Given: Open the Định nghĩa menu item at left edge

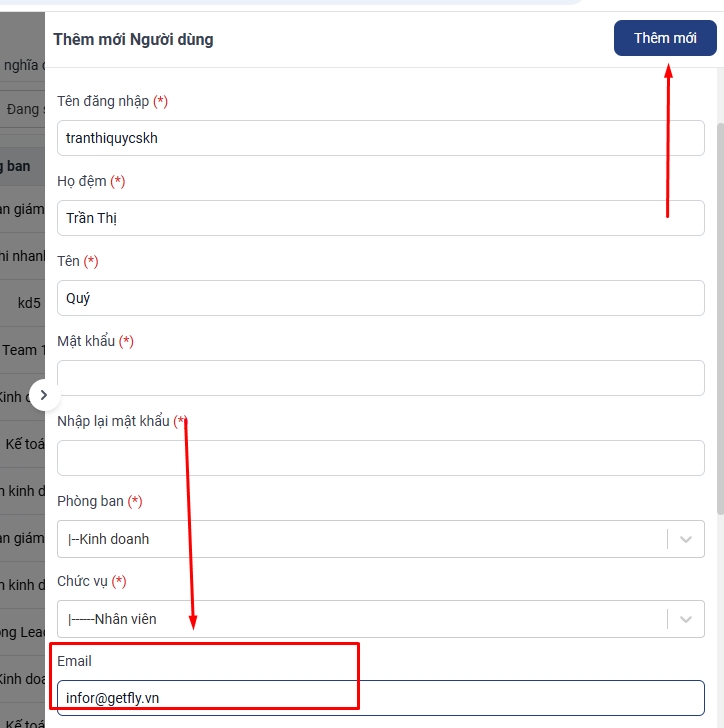Looking at the screenshot, I should pyautogui.click(x=22, y=65).
